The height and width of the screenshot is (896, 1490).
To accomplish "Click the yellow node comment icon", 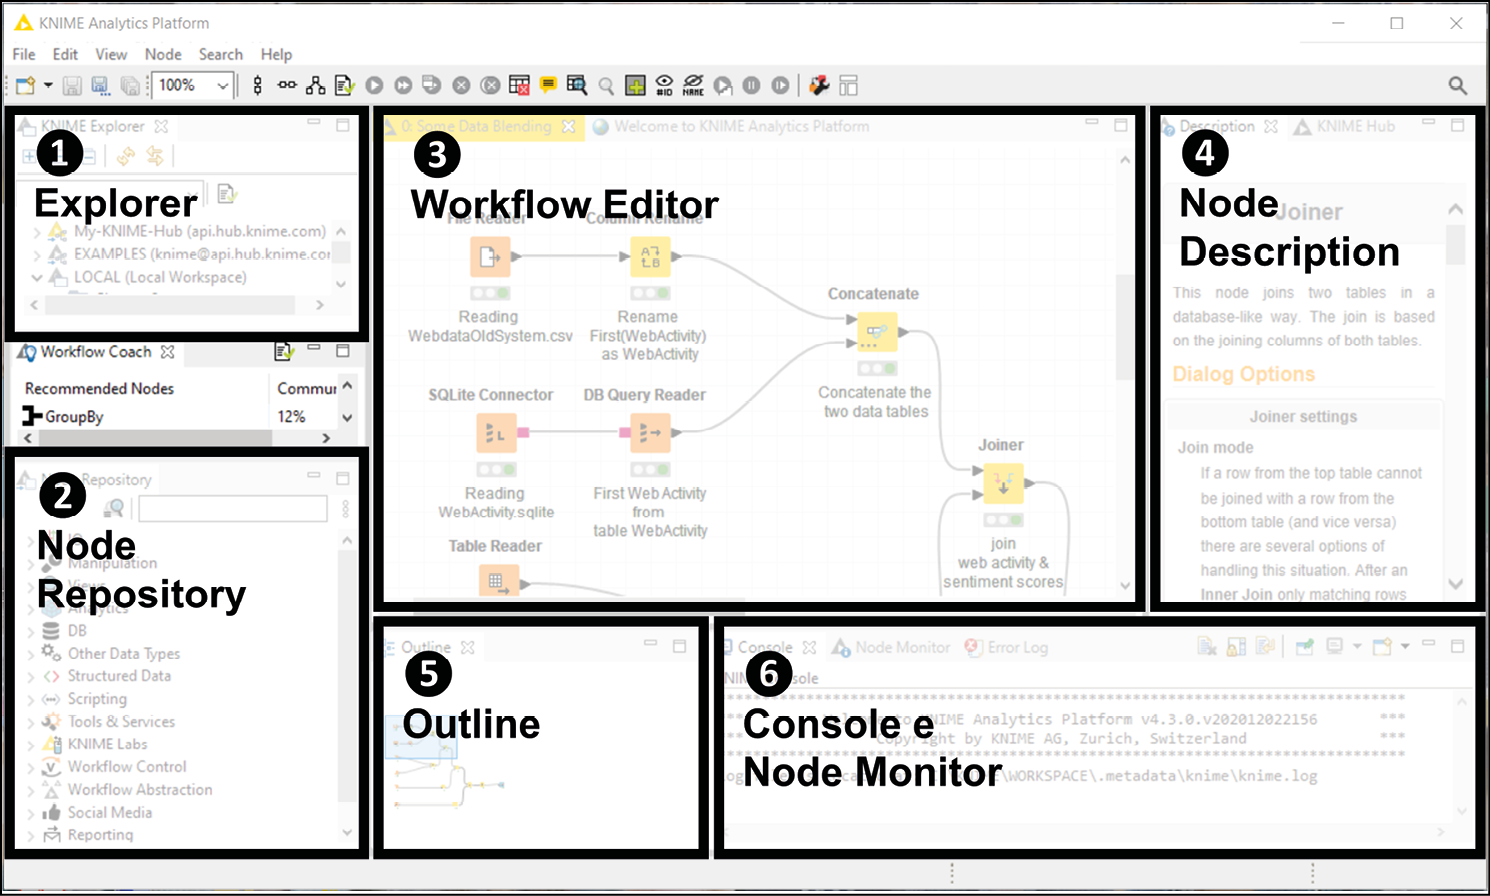I will 548,85.
